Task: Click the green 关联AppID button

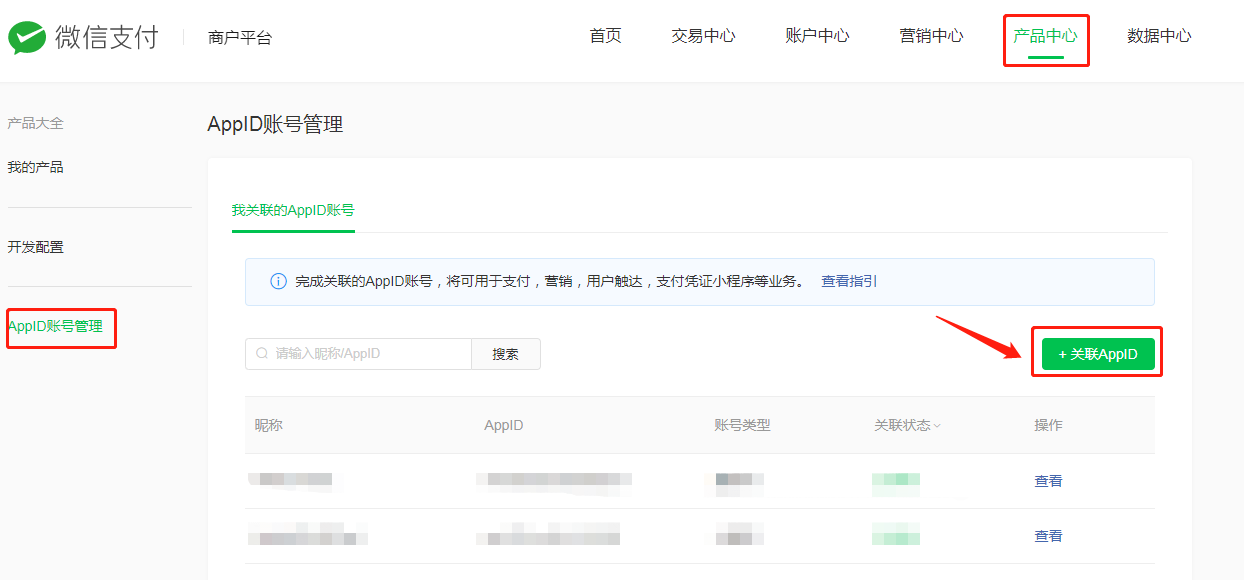Action: pyautogui.click(x=1098, y=354)
